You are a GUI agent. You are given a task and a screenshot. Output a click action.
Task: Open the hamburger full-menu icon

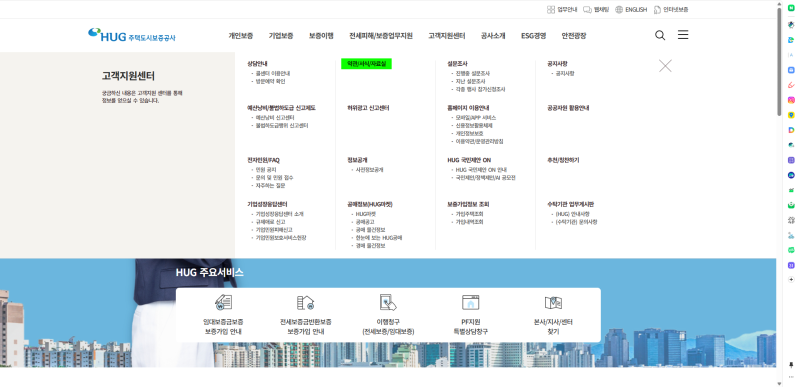point(683,35)
